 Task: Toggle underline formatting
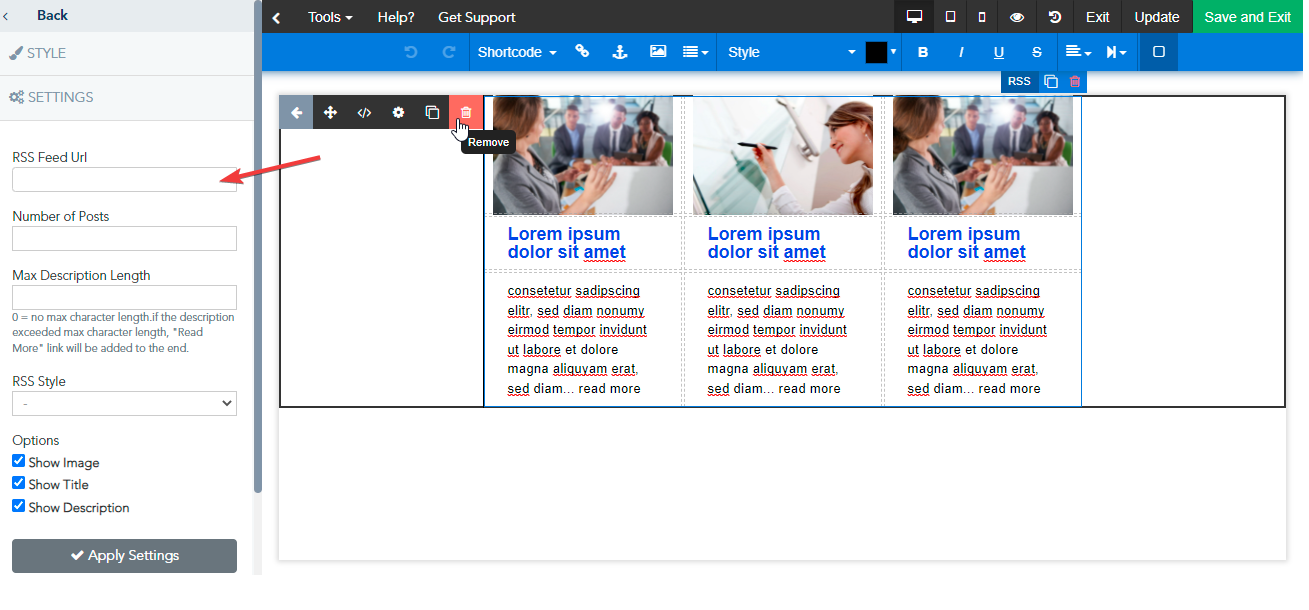[999, 52]
